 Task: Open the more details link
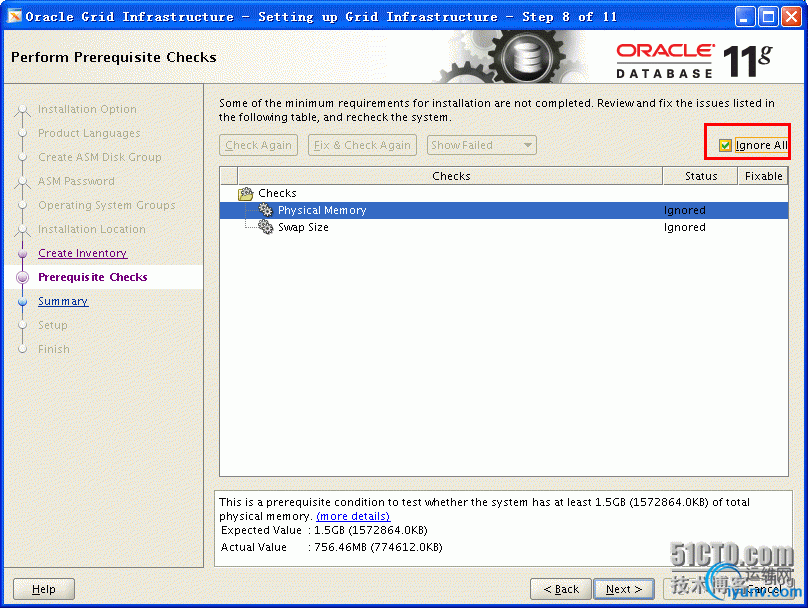pos(353,516)
